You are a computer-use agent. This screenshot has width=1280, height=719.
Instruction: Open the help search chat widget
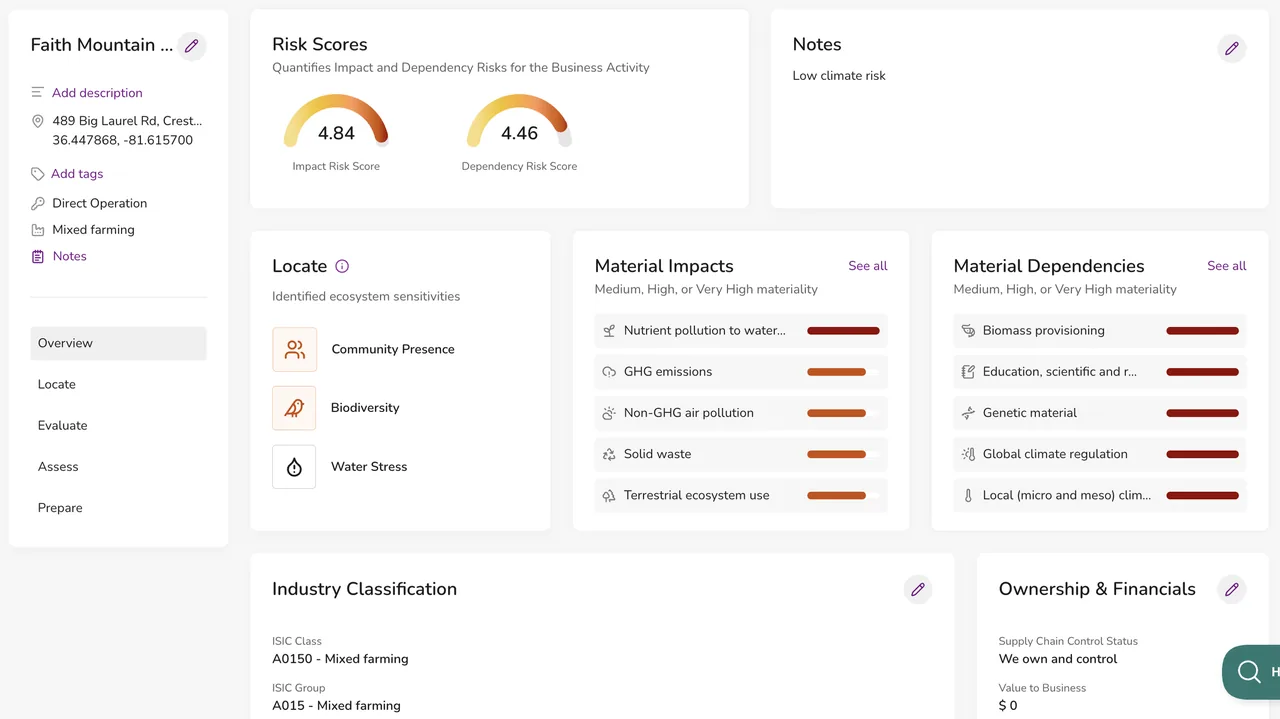[1250, 671]
